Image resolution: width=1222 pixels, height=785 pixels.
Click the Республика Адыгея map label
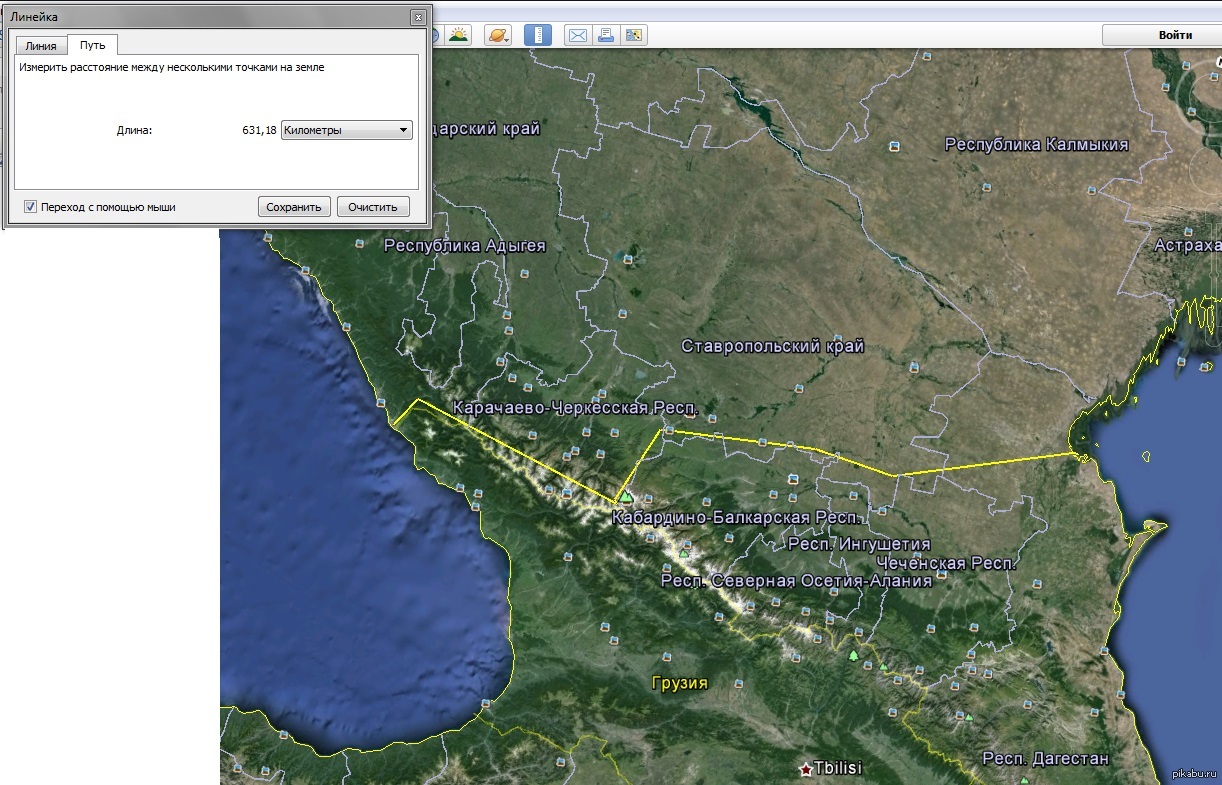coord(465,246)
